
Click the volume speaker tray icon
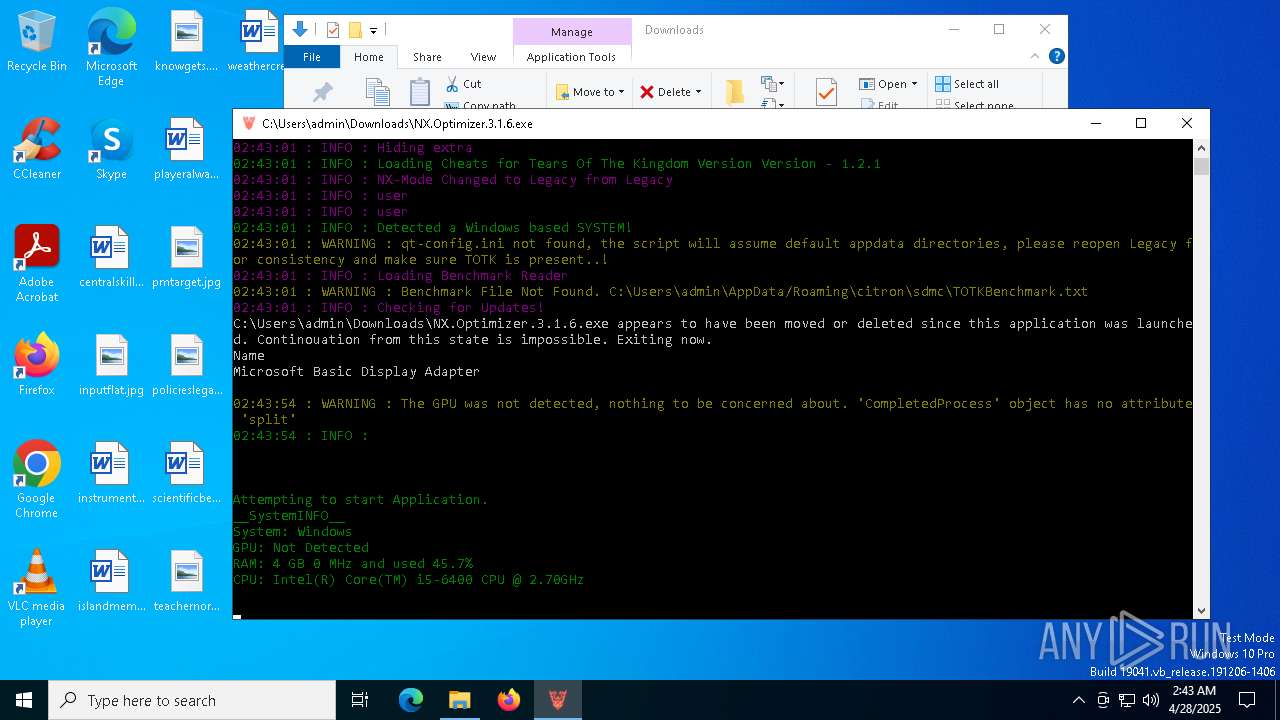click(x=1151, y=700)
